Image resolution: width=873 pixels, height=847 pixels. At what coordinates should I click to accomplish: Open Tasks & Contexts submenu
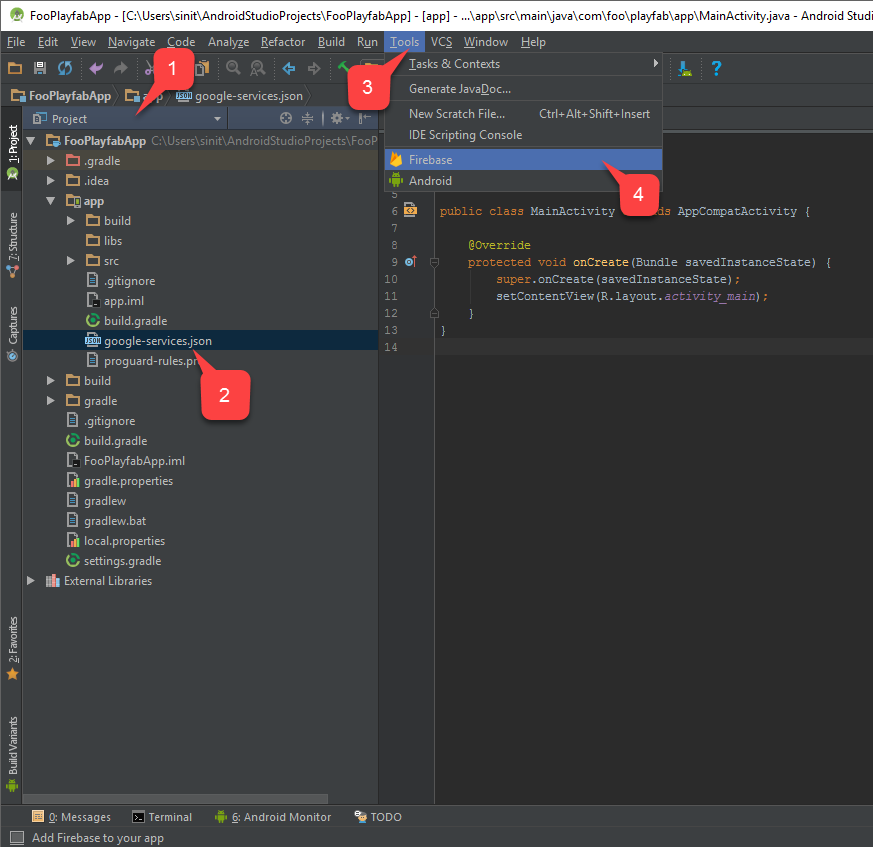[523, 64]
